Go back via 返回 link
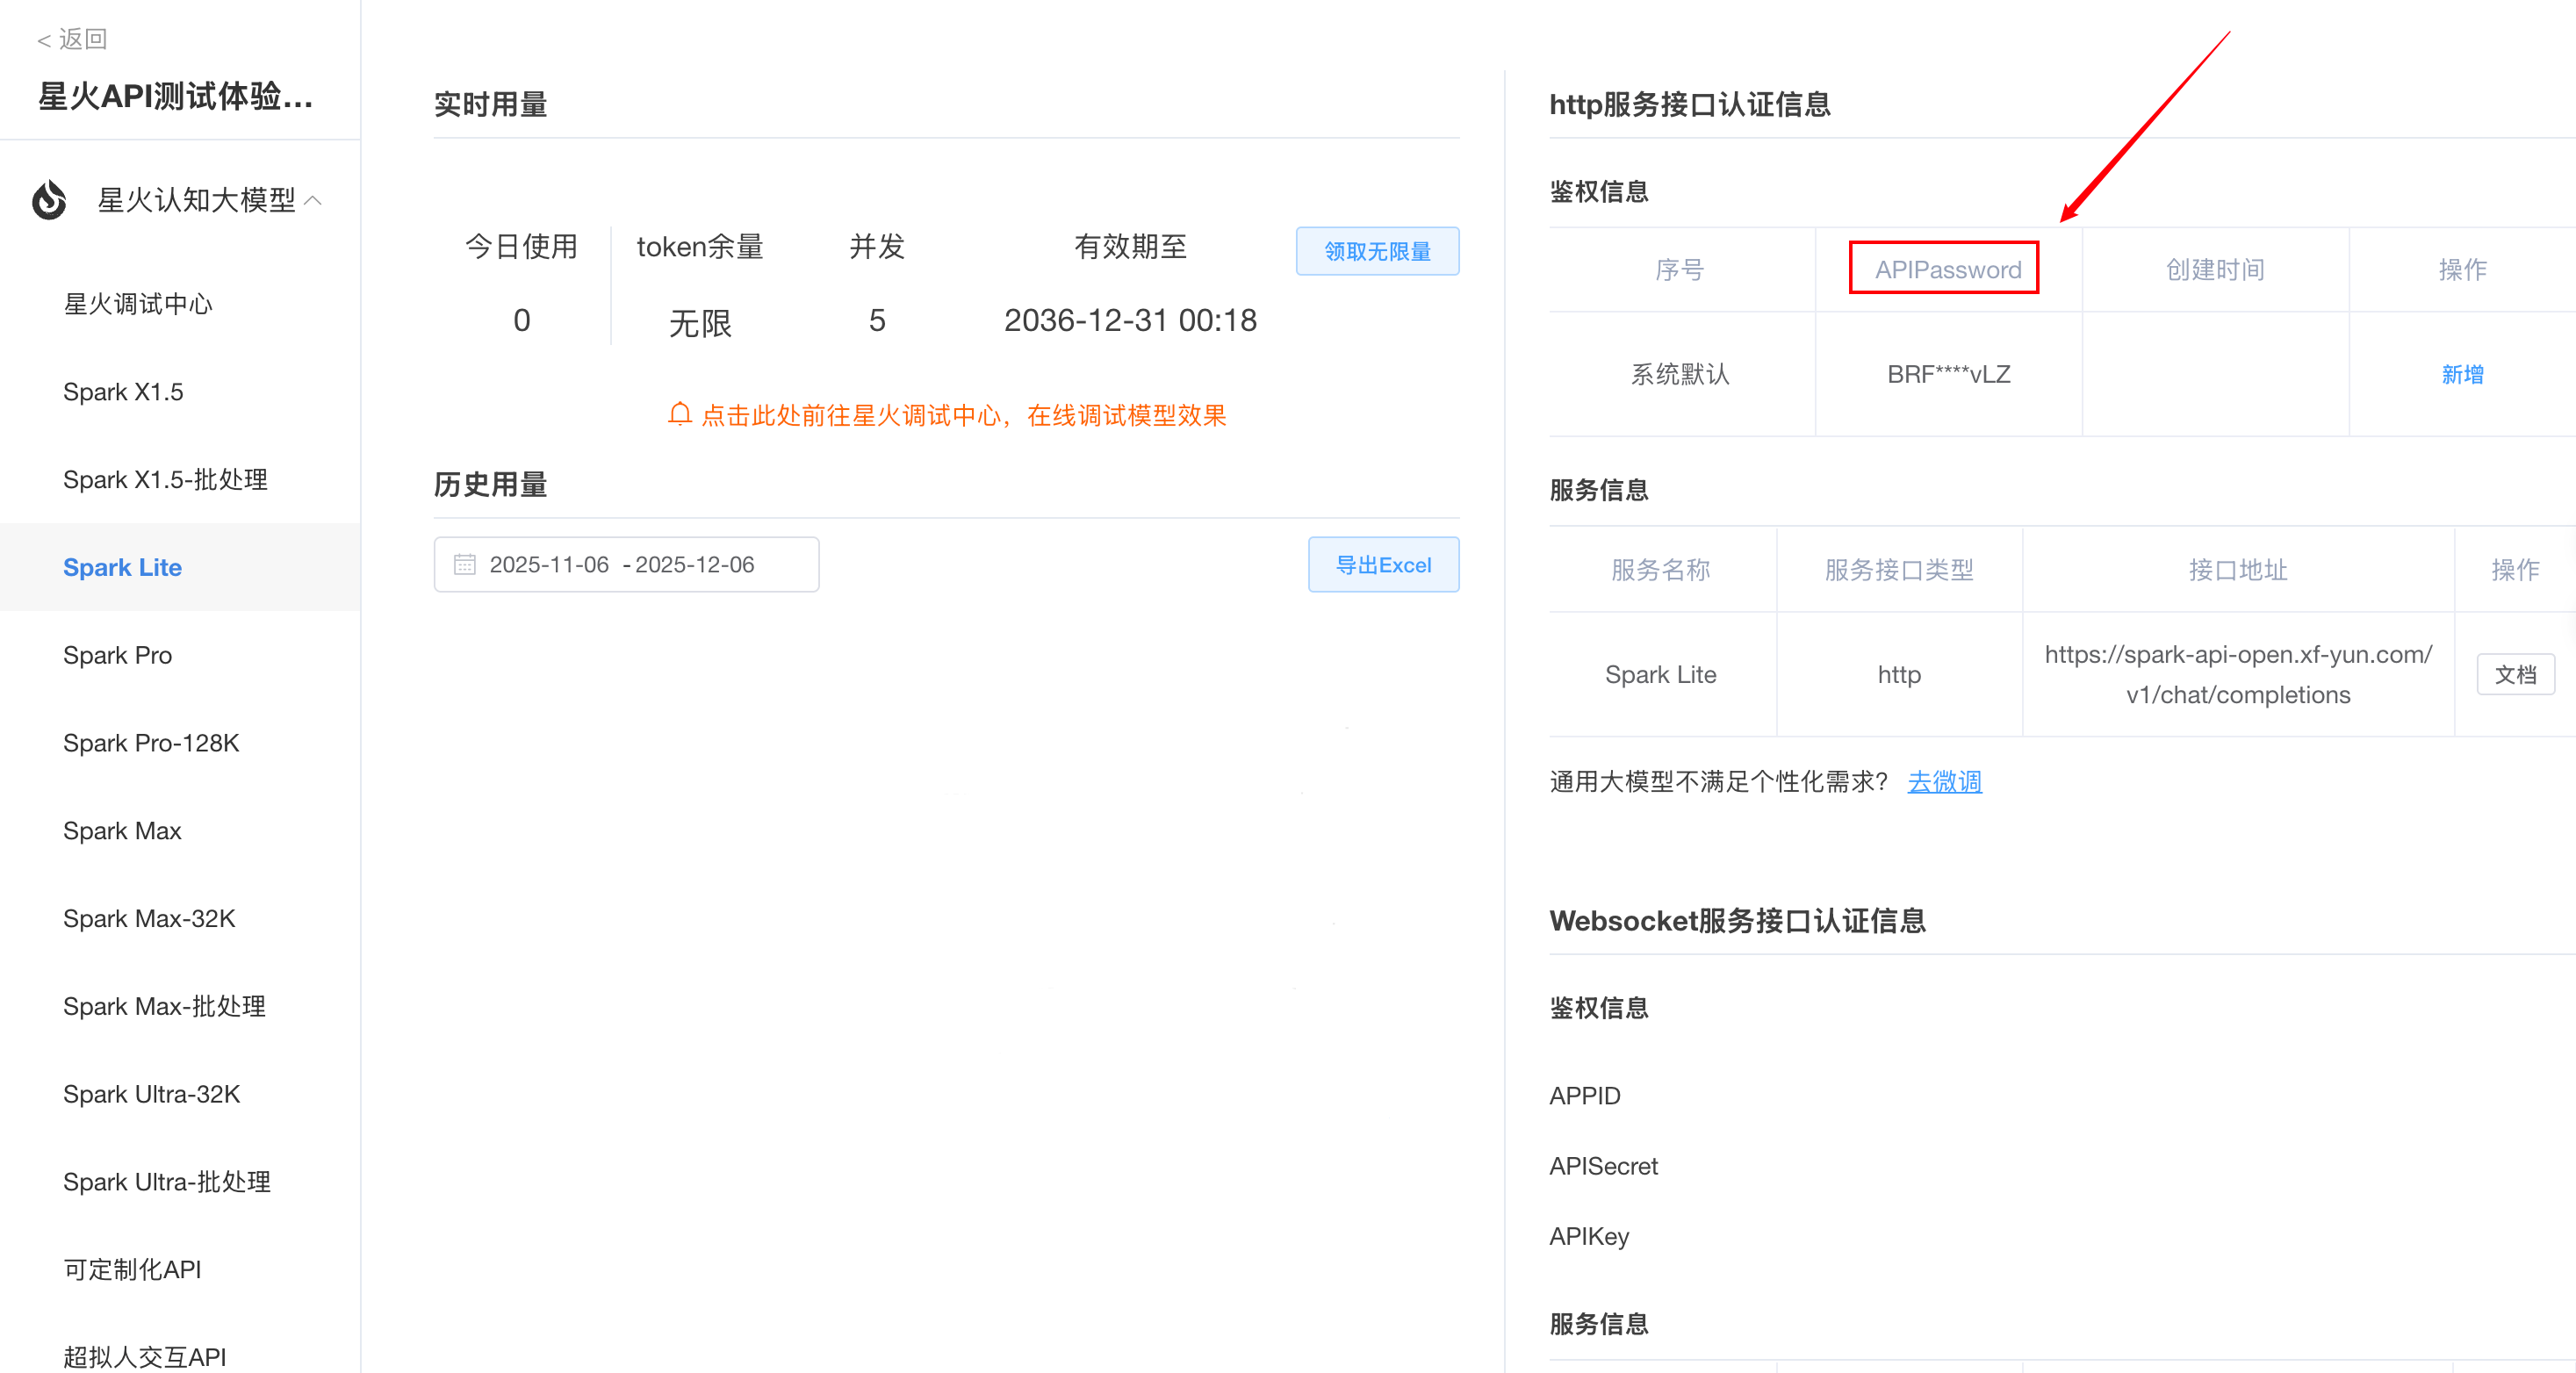2576x1373 pixels. [x=72, y=39]
